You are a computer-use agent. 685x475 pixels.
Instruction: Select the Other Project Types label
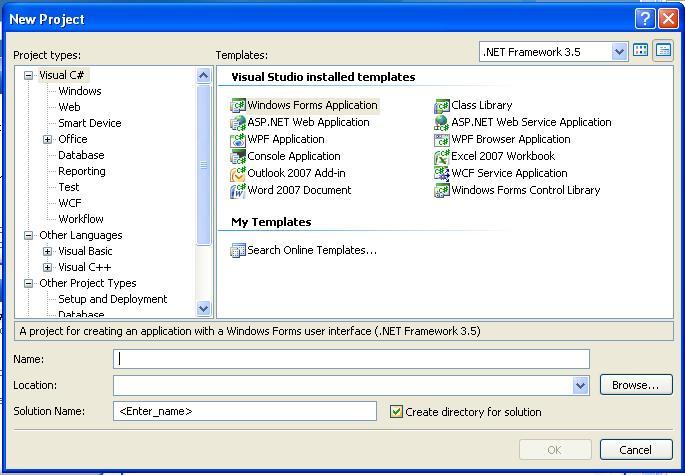[88, 283]
